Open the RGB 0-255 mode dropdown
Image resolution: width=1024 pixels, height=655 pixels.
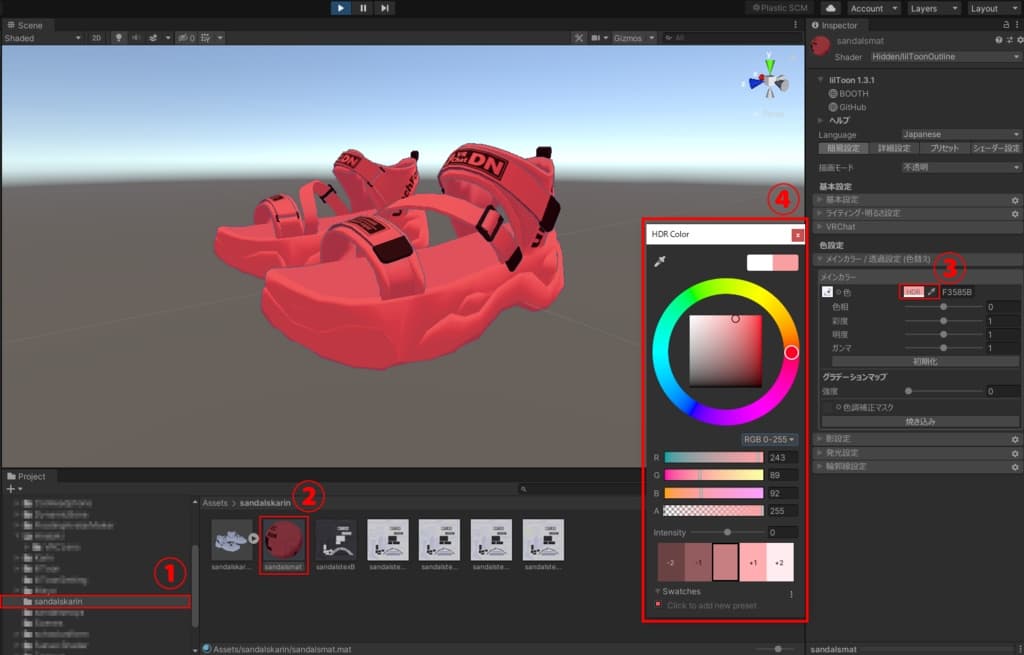(x=769, y=439)
